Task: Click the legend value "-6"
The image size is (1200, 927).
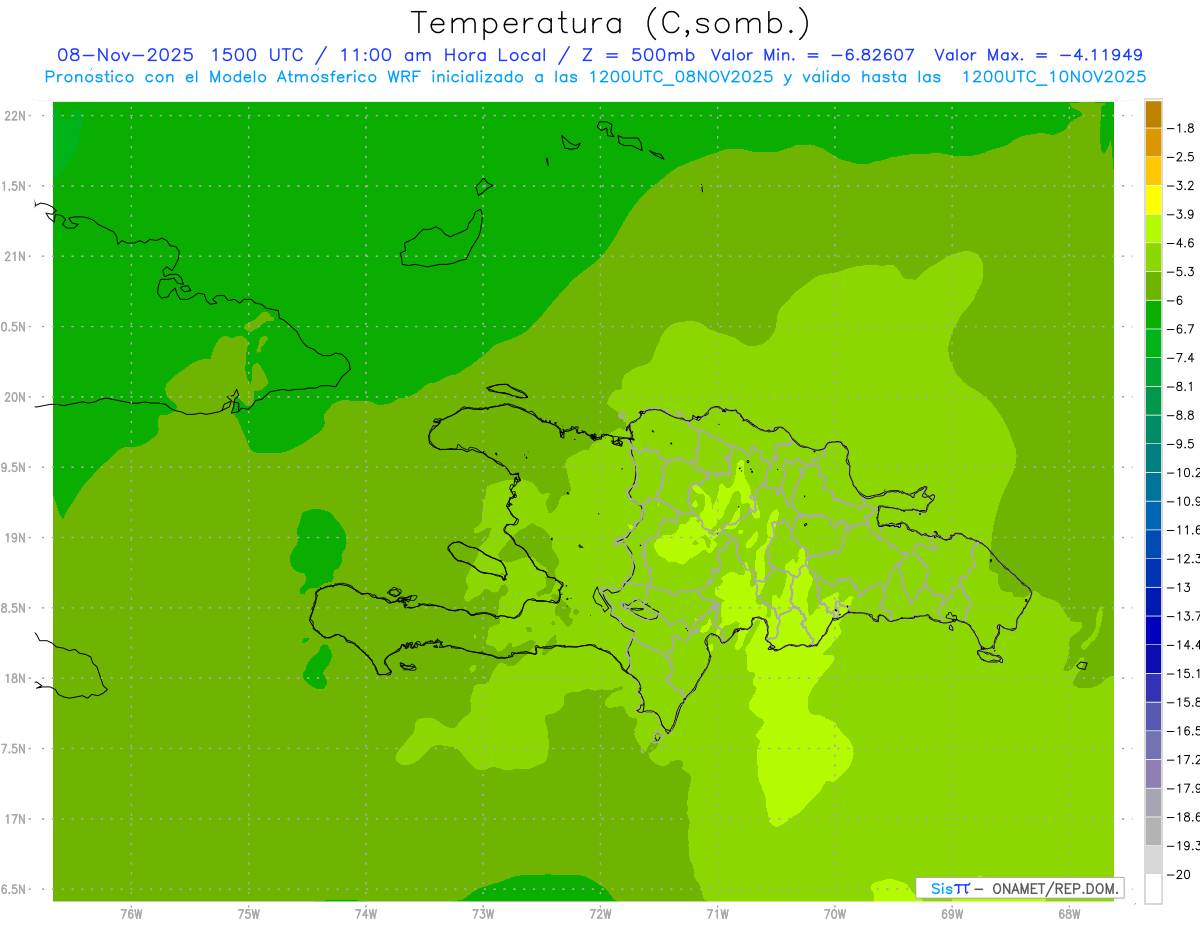Action: coord(1174,300)
